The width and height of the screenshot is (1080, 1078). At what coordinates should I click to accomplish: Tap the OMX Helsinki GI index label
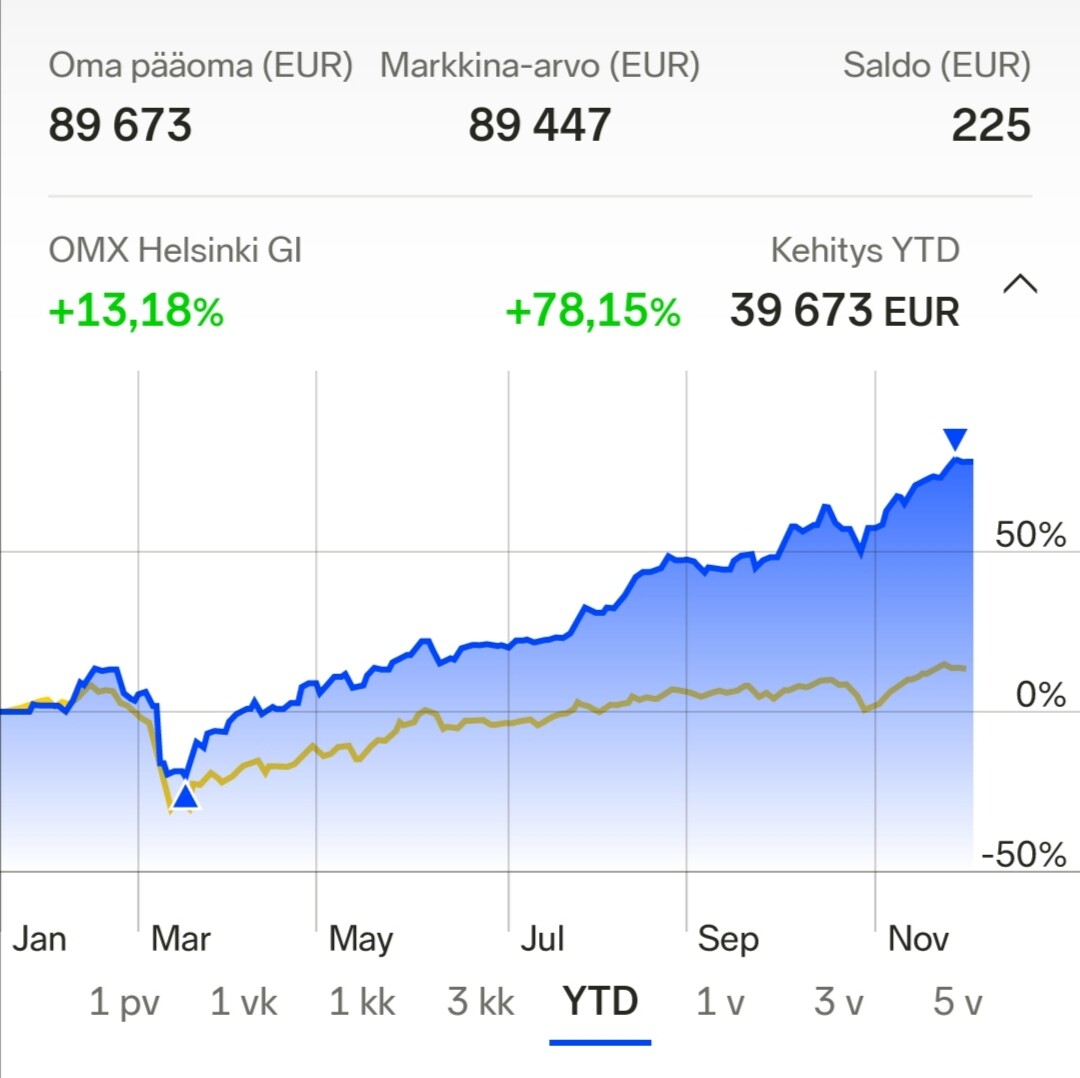click(175, 250)
